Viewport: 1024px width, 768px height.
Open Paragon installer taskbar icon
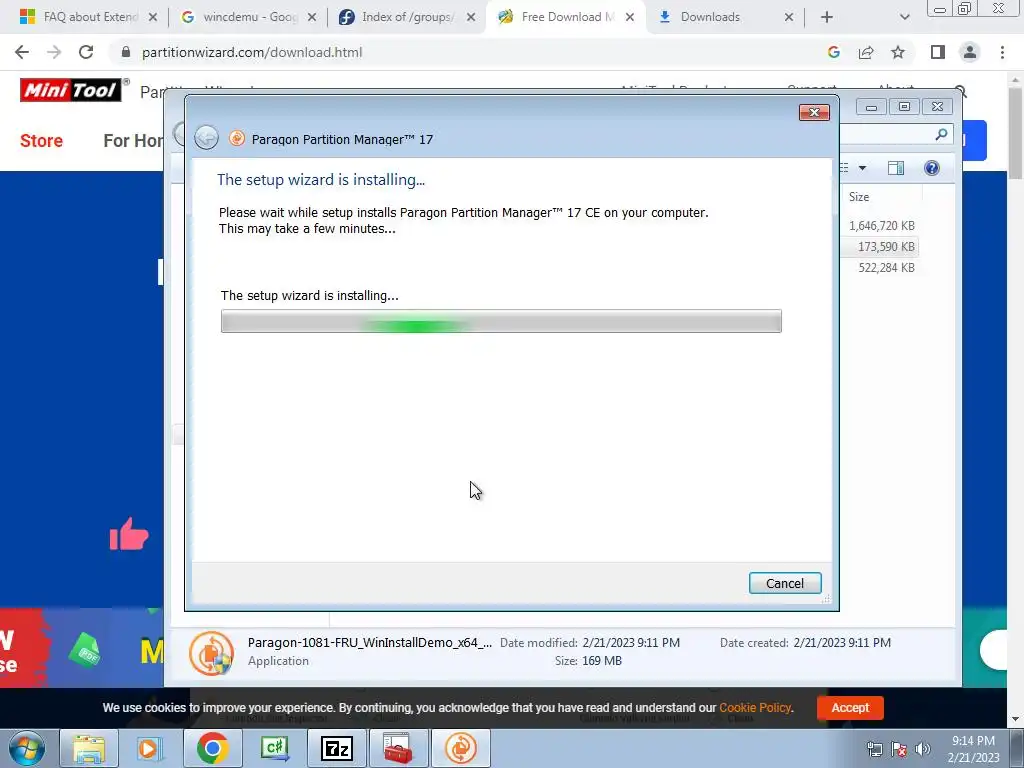tap(460, 748)
